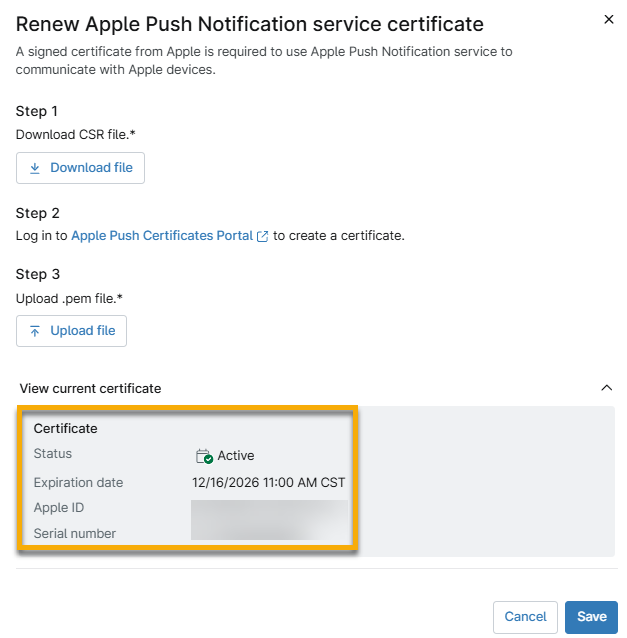Close the Renew certificate dialog

608,19
